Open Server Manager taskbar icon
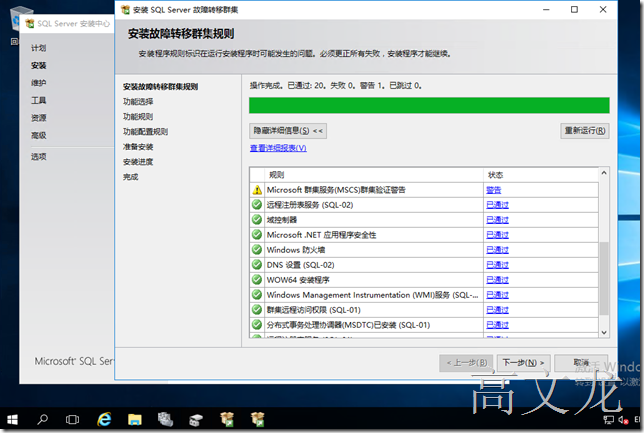Image resolution: width=644 pixels, height=433 pixels. click(166, 419)
